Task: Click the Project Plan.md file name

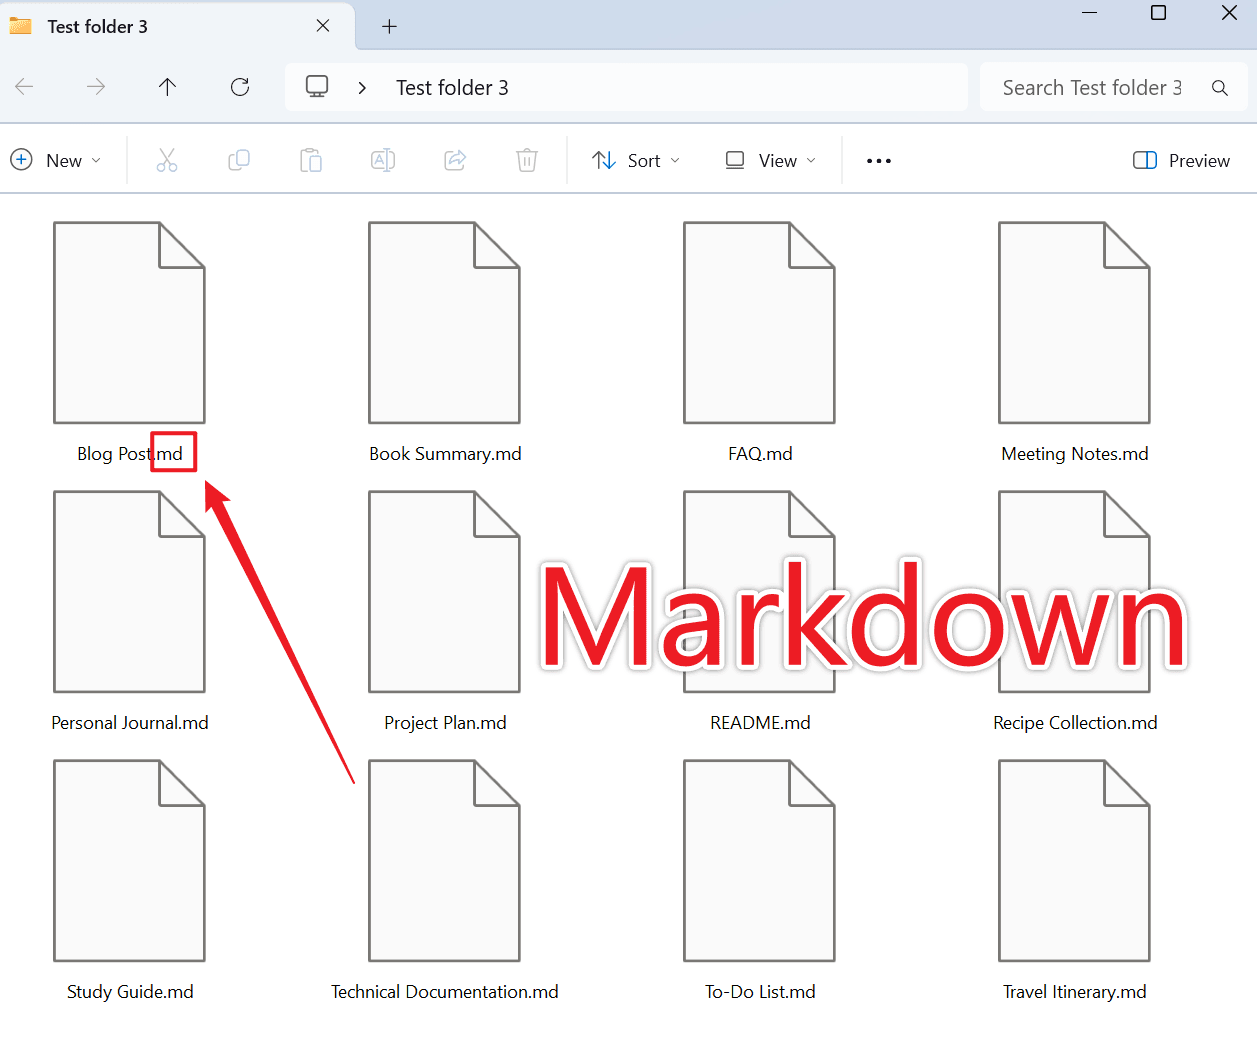Action: 445,723
